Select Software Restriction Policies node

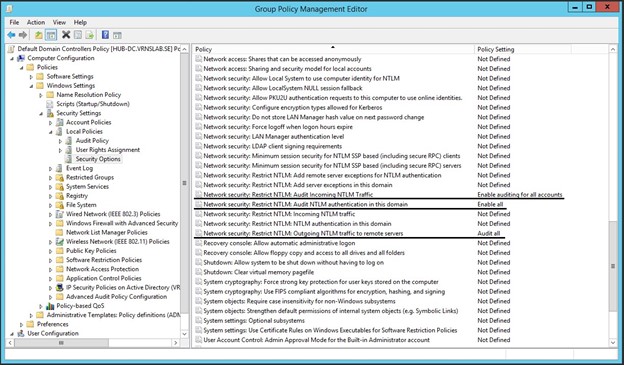104,260
